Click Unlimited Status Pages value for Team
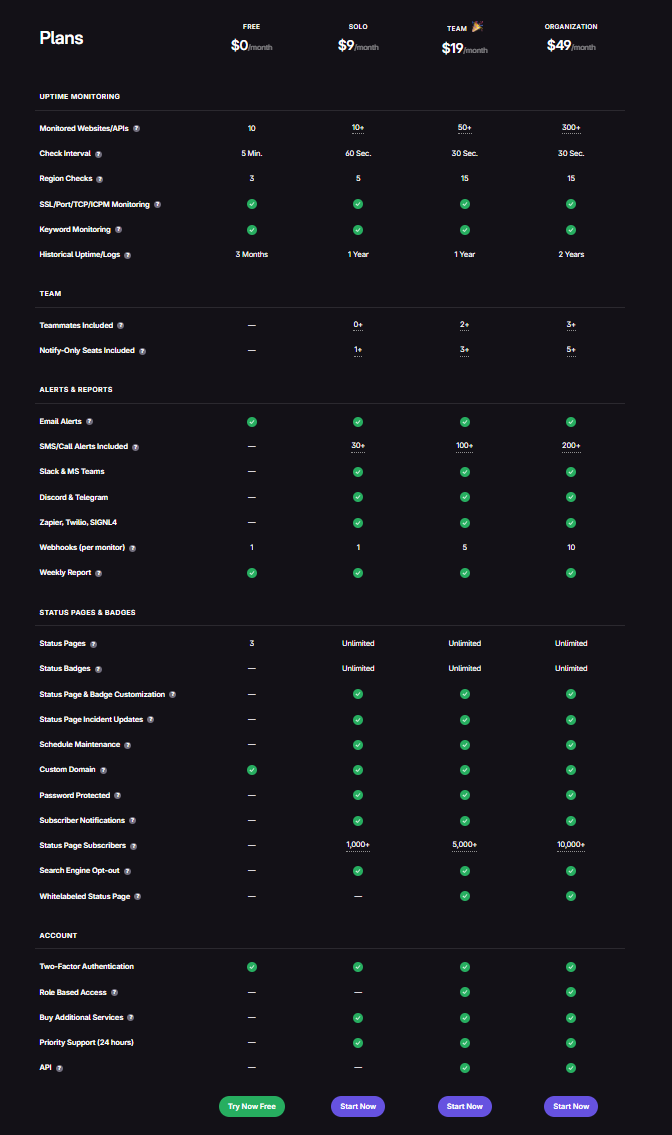Screen dimensions: 672x1135 (x=465, y=643)
